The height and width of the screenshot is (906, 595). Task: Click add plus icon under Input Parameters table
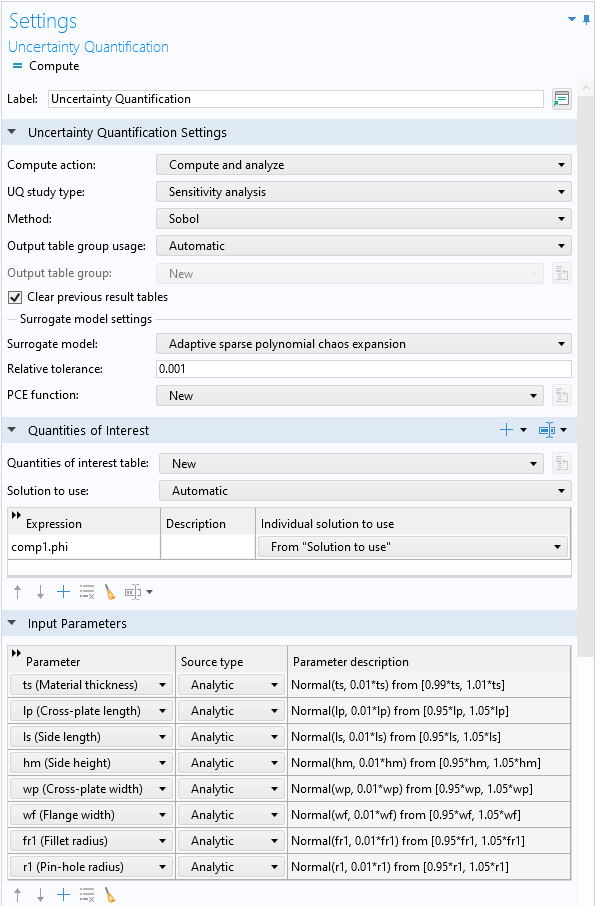point(64,895)
